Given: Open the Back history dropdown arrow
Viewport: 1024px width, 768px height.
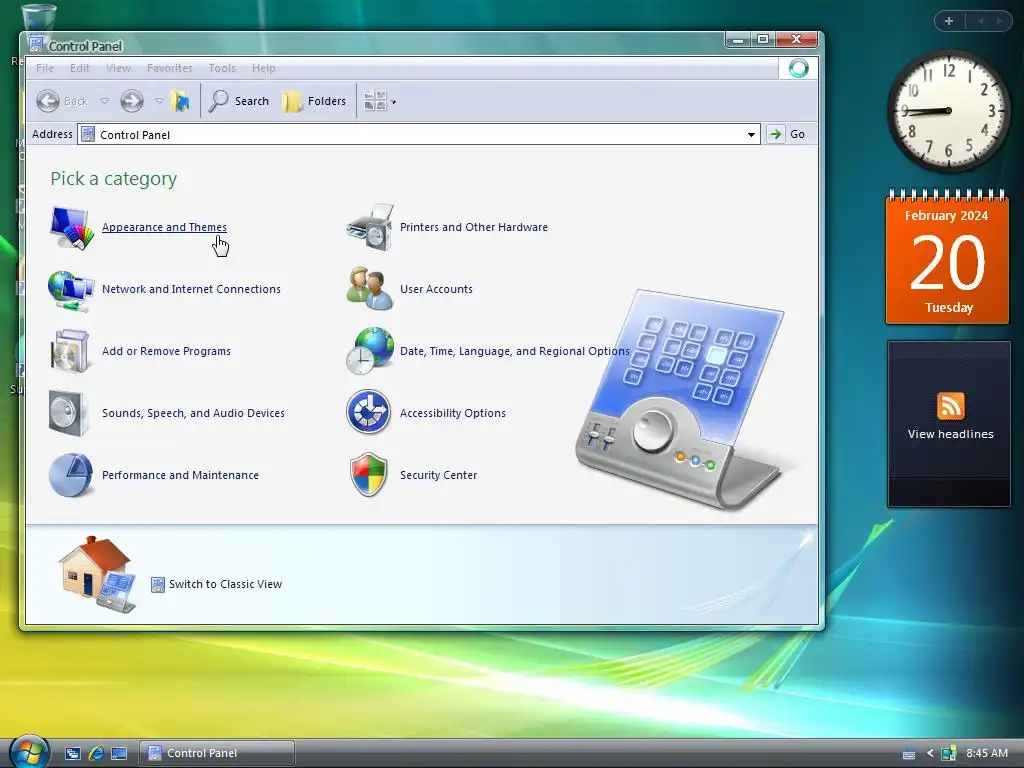Looking at the screenshot, I should click(x=104, y=101).
